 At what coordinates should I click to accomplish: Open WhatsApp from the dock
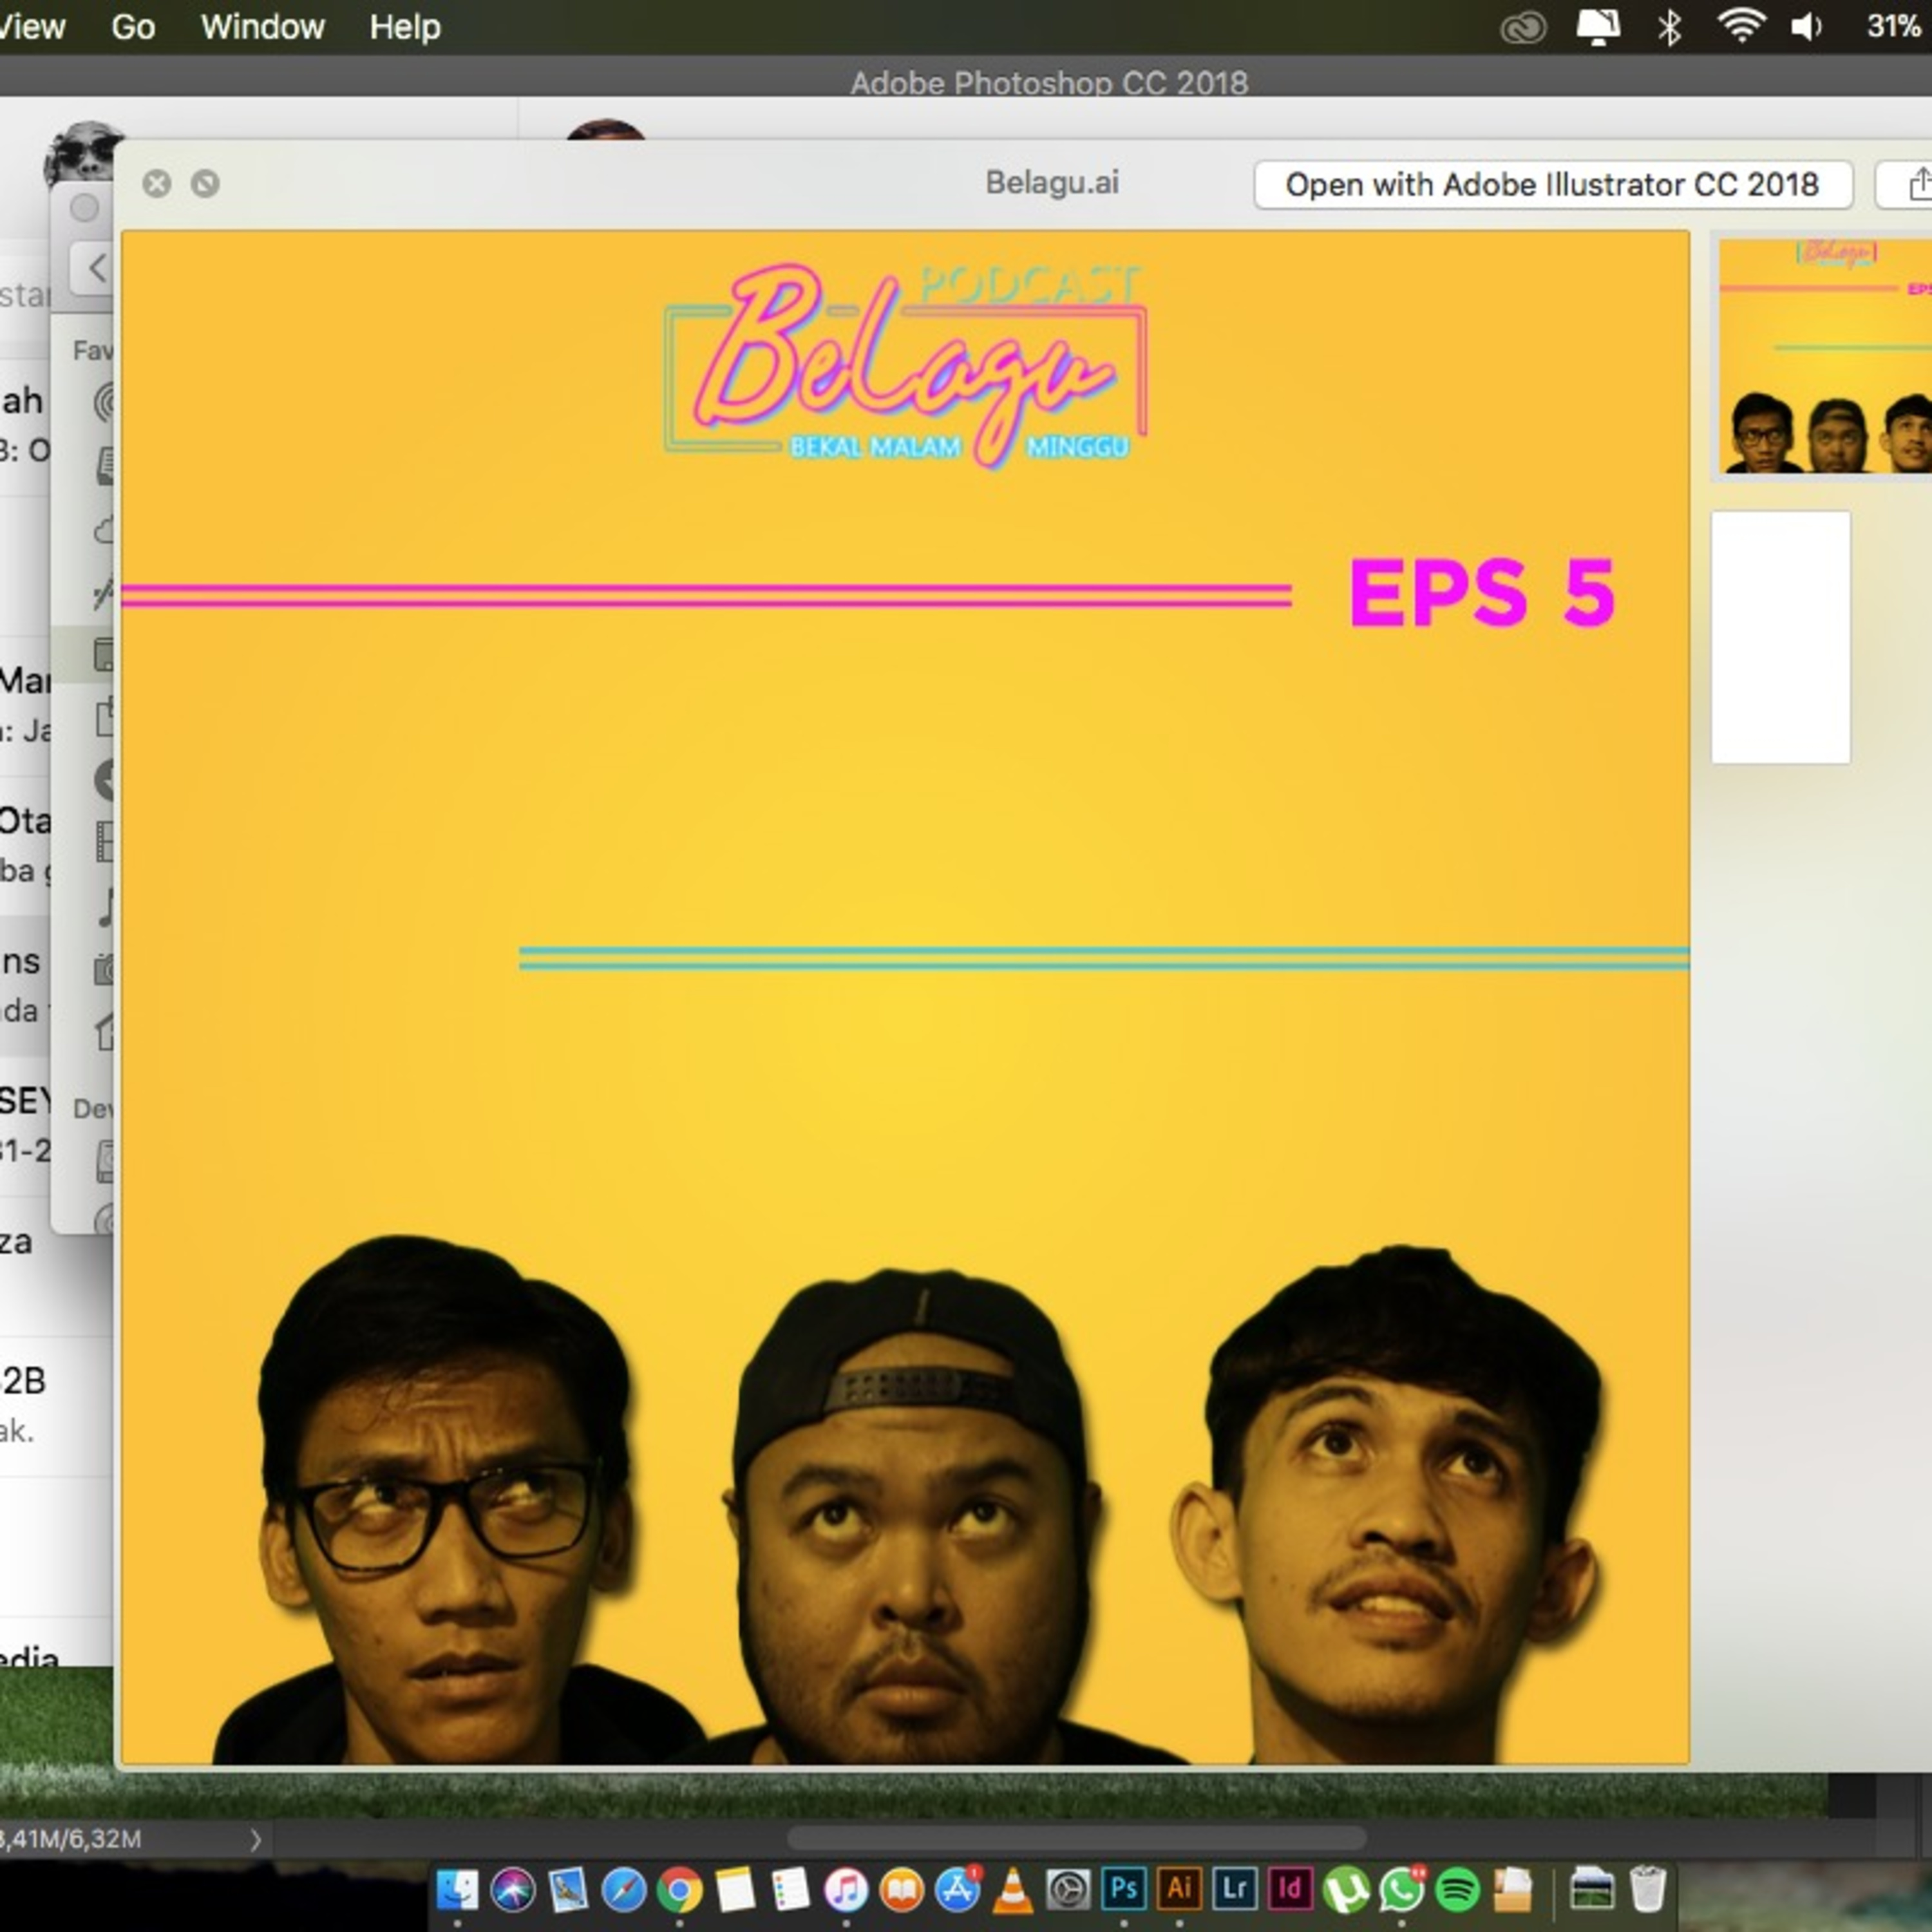click(1401, 1889)
